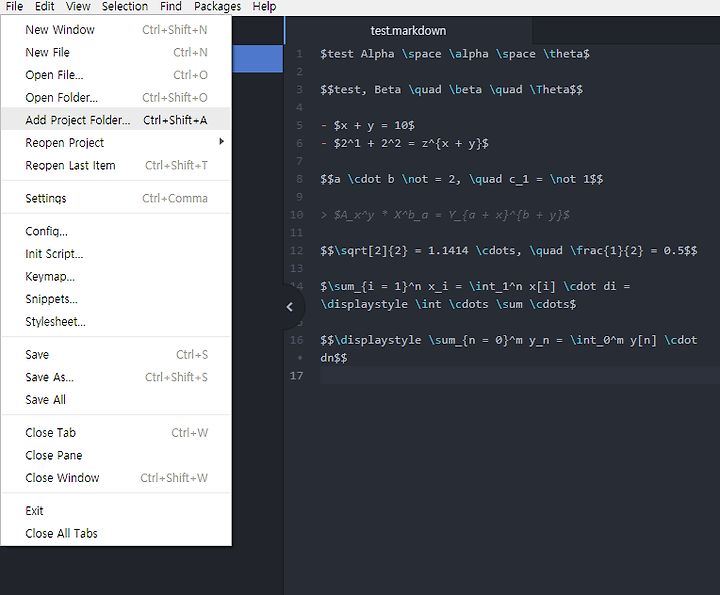
Task: Click line number 1 in the gutter
Action: click(x=299, y=54)
